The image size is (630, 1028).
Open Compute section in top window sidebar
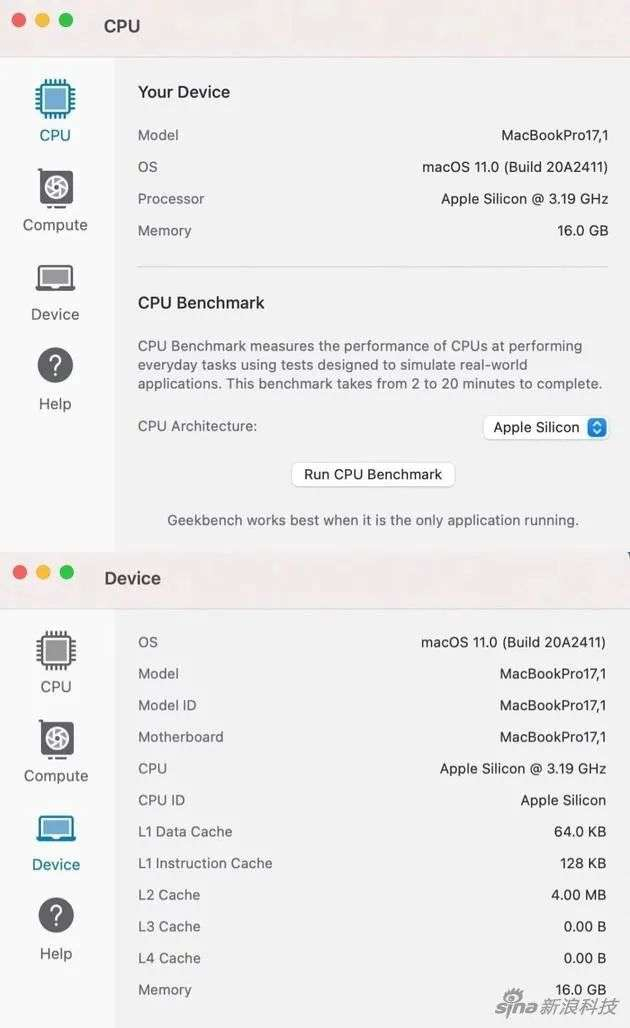[x=56, y=188]
